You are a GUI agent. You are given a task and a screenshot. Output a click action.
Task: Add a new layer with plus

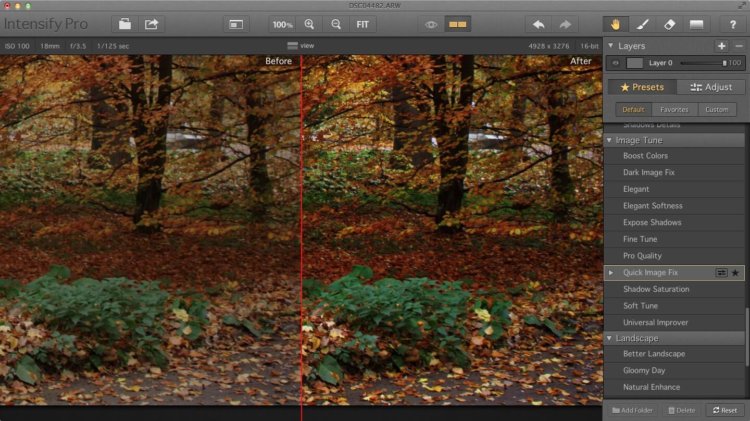[721, 46]
